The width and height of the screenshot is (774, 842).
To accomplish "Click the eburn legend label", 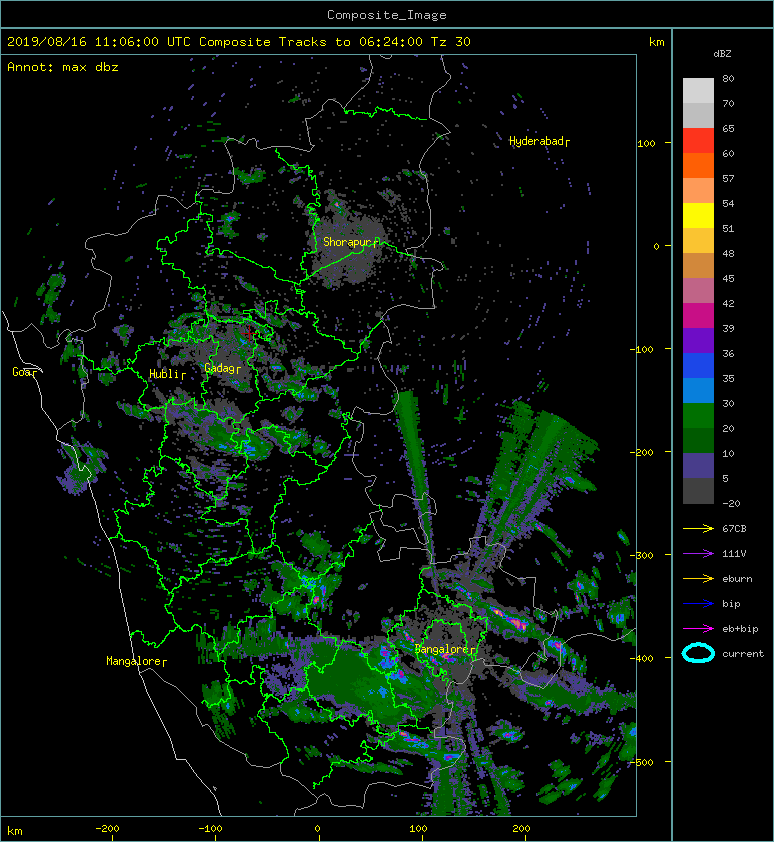I will [x=737, y=579].
